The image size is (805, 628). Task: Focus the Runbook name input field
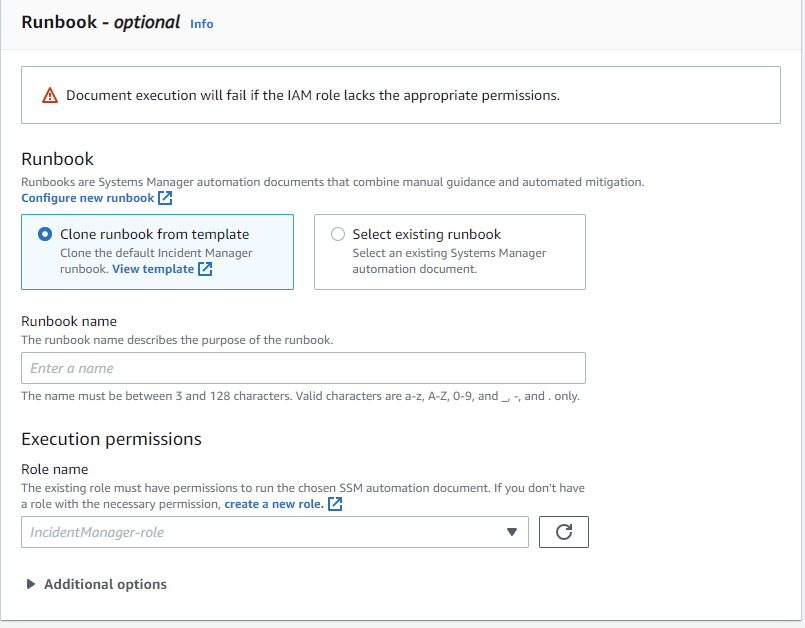point(303,368)
